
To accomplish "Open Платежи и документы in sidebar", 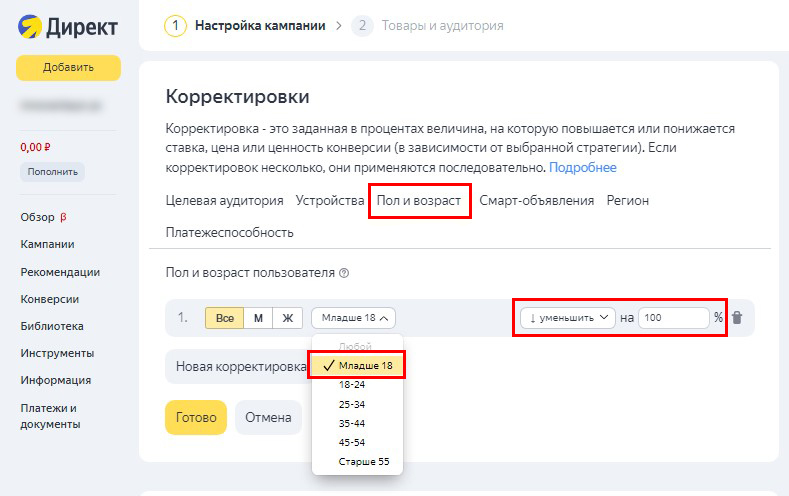I will [50, 416].
